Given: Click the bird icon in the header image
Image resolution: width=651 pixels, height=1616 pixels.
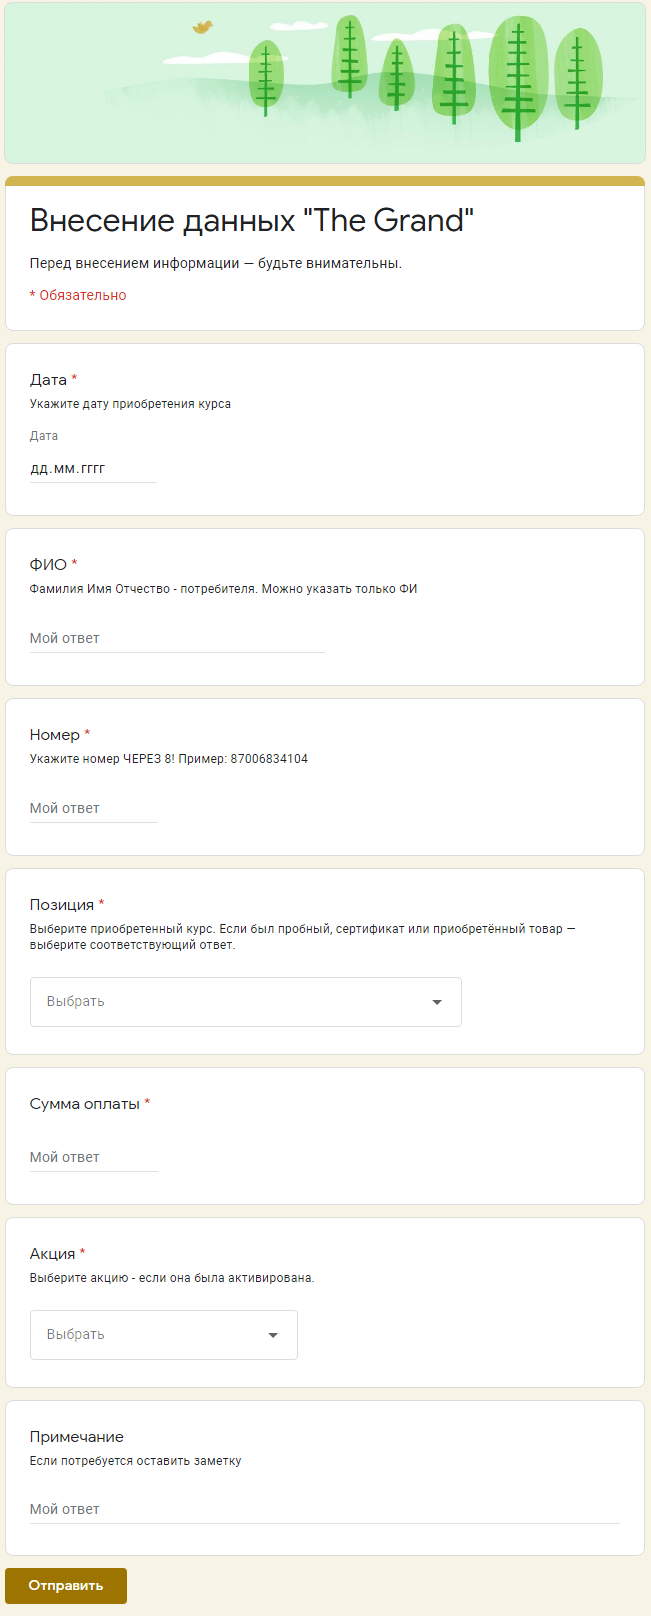Looking at the screenshot, I should point(203,27).
